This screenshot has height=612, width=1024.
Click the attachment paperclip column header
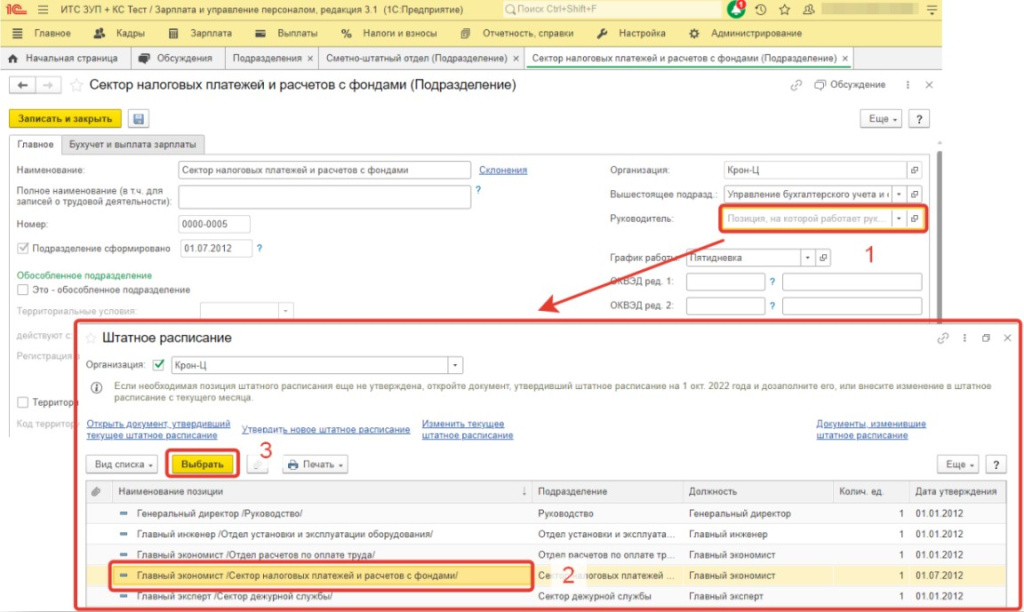97,491
